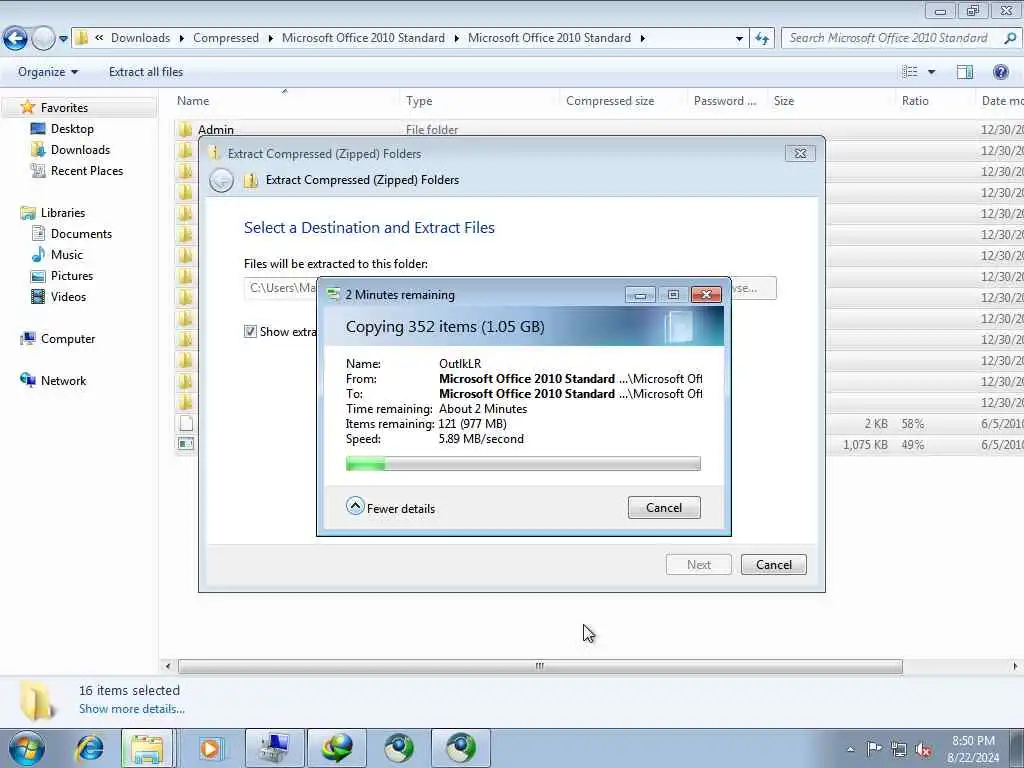Expand arrow after Compressed breadcrumb

pyautogui.click(x=270, y=39)
